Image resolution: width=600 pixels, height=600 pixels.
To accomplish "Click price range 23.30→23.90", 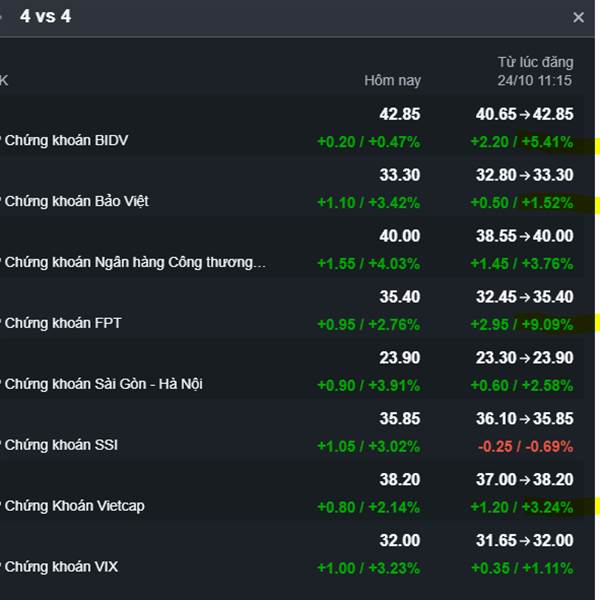I will point(525,358).
